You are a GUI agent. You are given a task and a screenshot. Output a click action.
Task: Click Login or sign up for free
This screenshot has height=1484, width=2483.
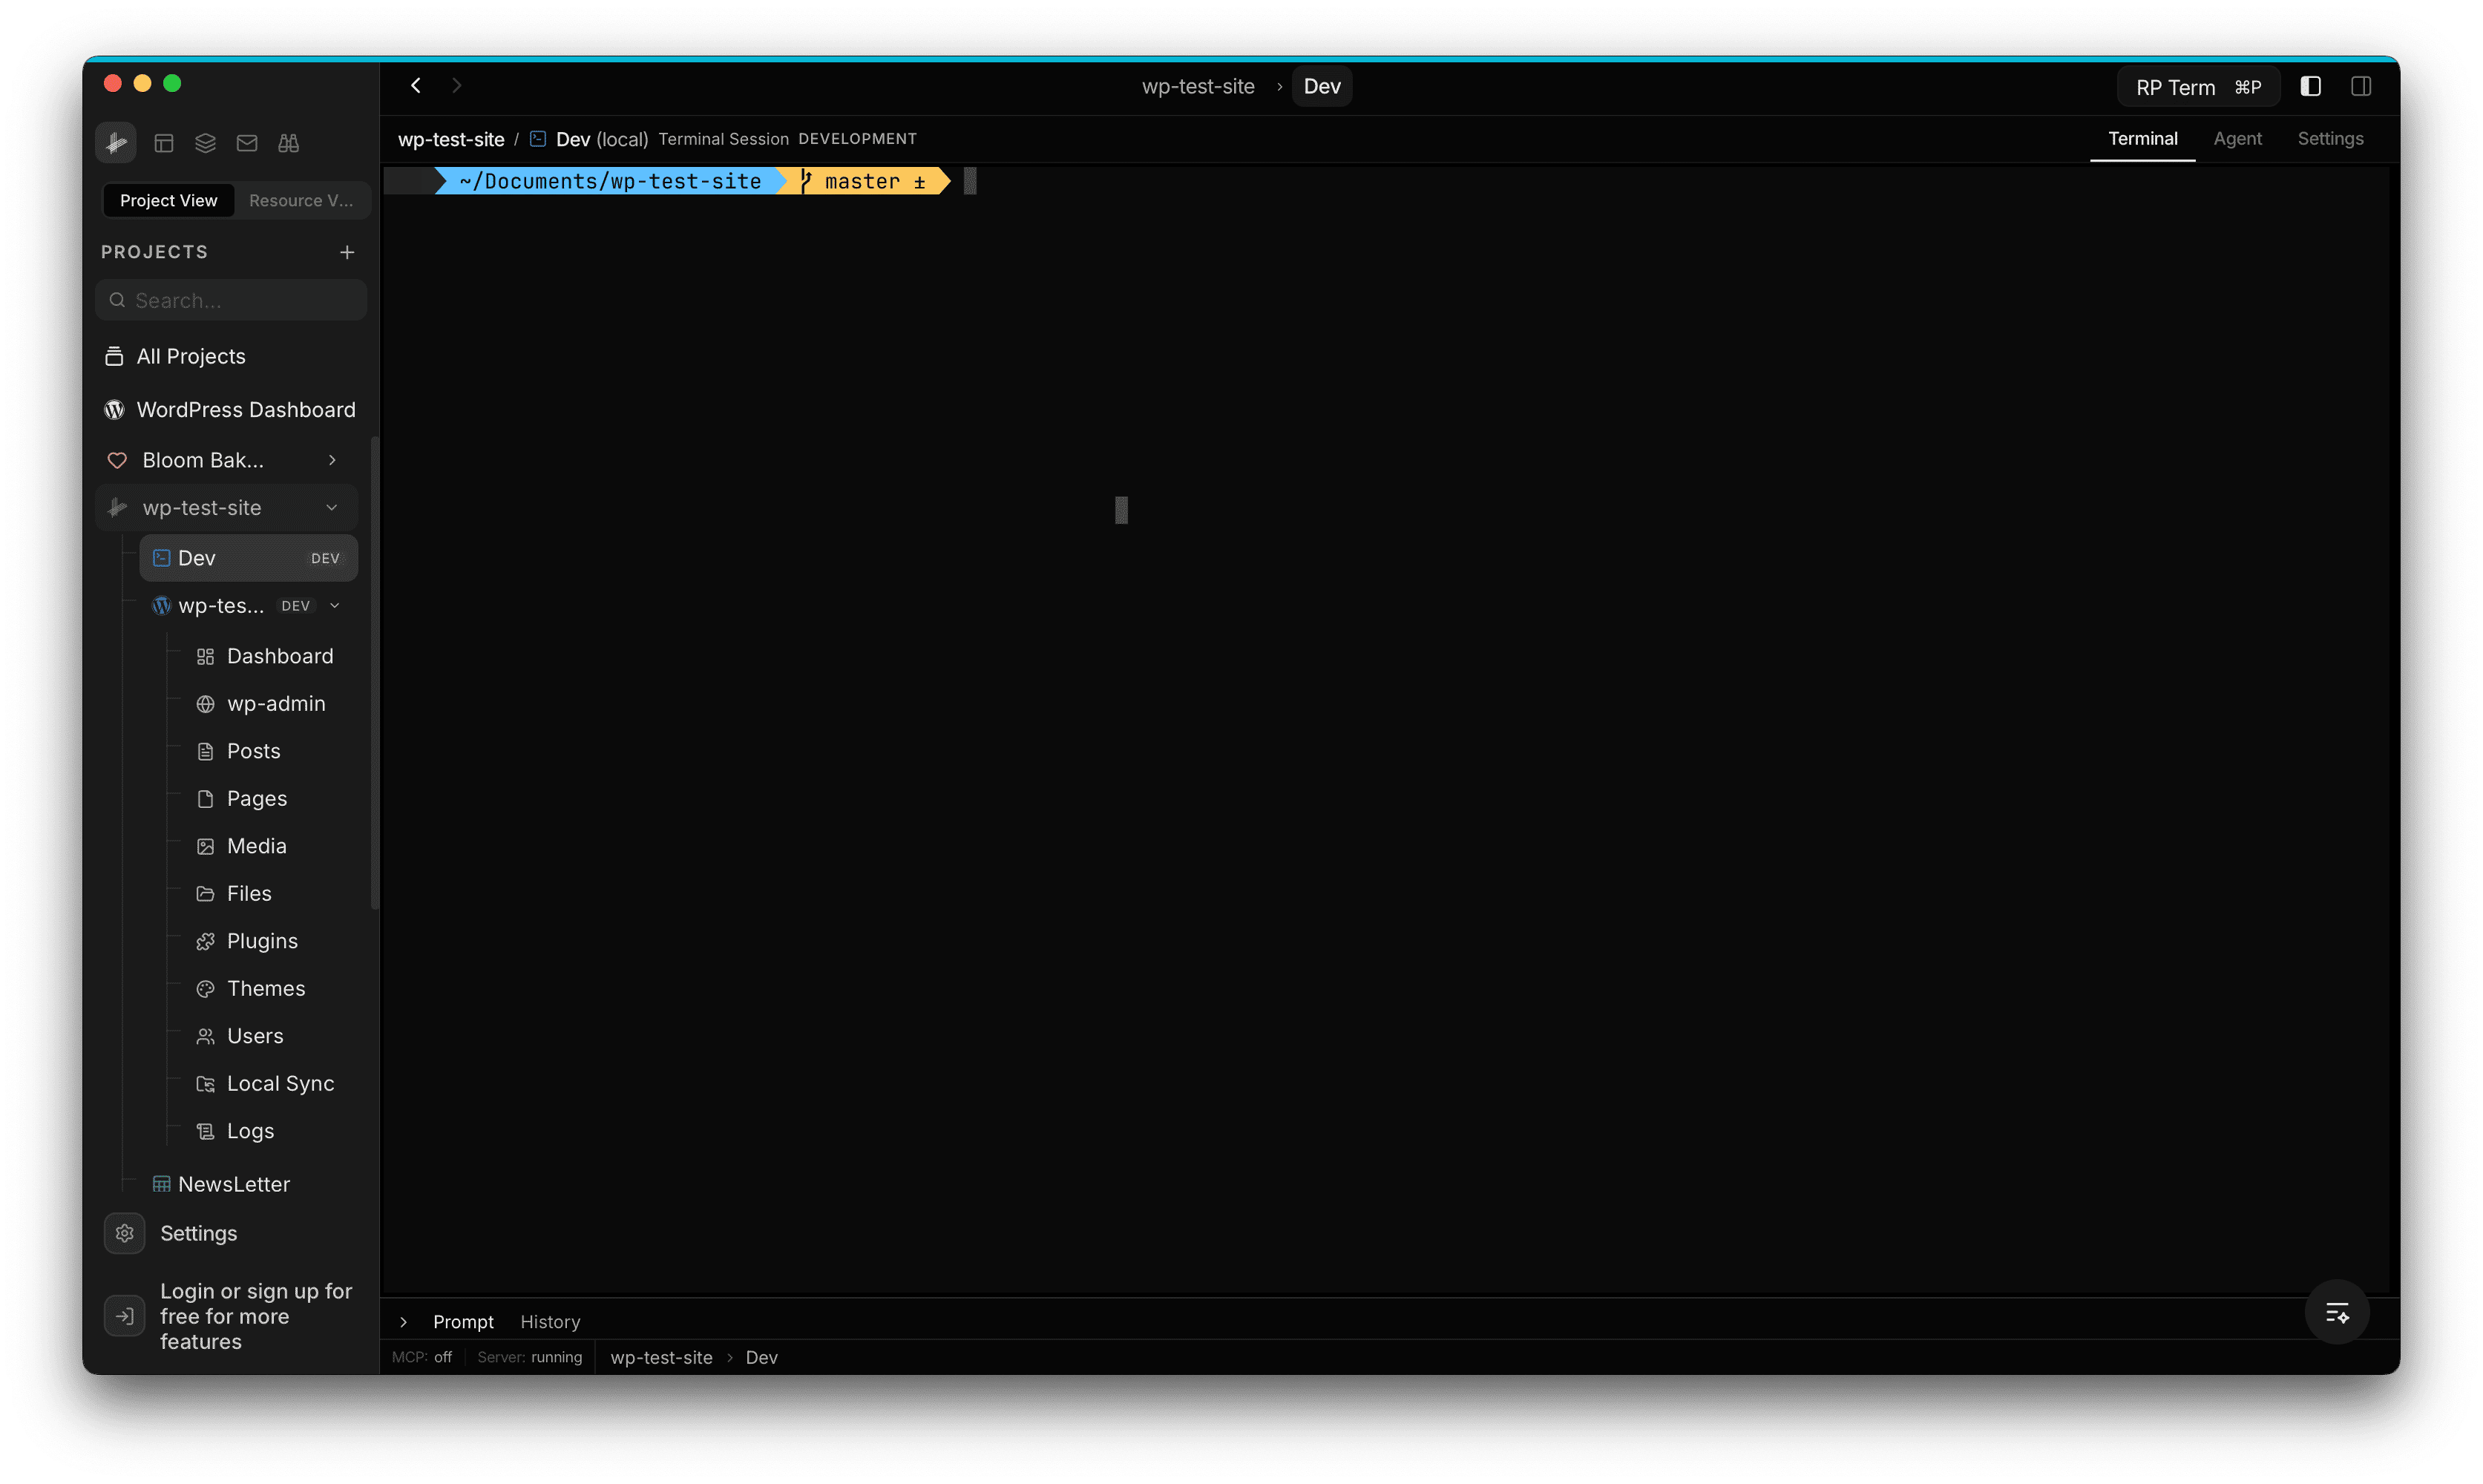click(256, 1316)
